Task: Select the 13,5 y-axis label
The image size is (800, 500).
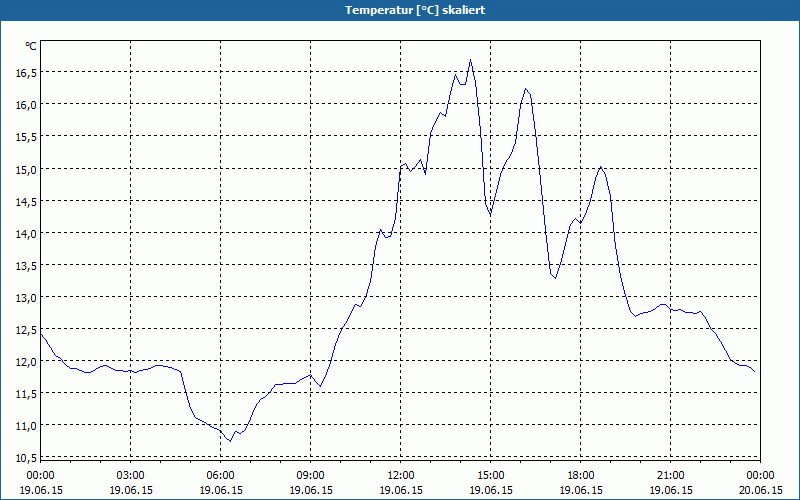Action: 27,266
